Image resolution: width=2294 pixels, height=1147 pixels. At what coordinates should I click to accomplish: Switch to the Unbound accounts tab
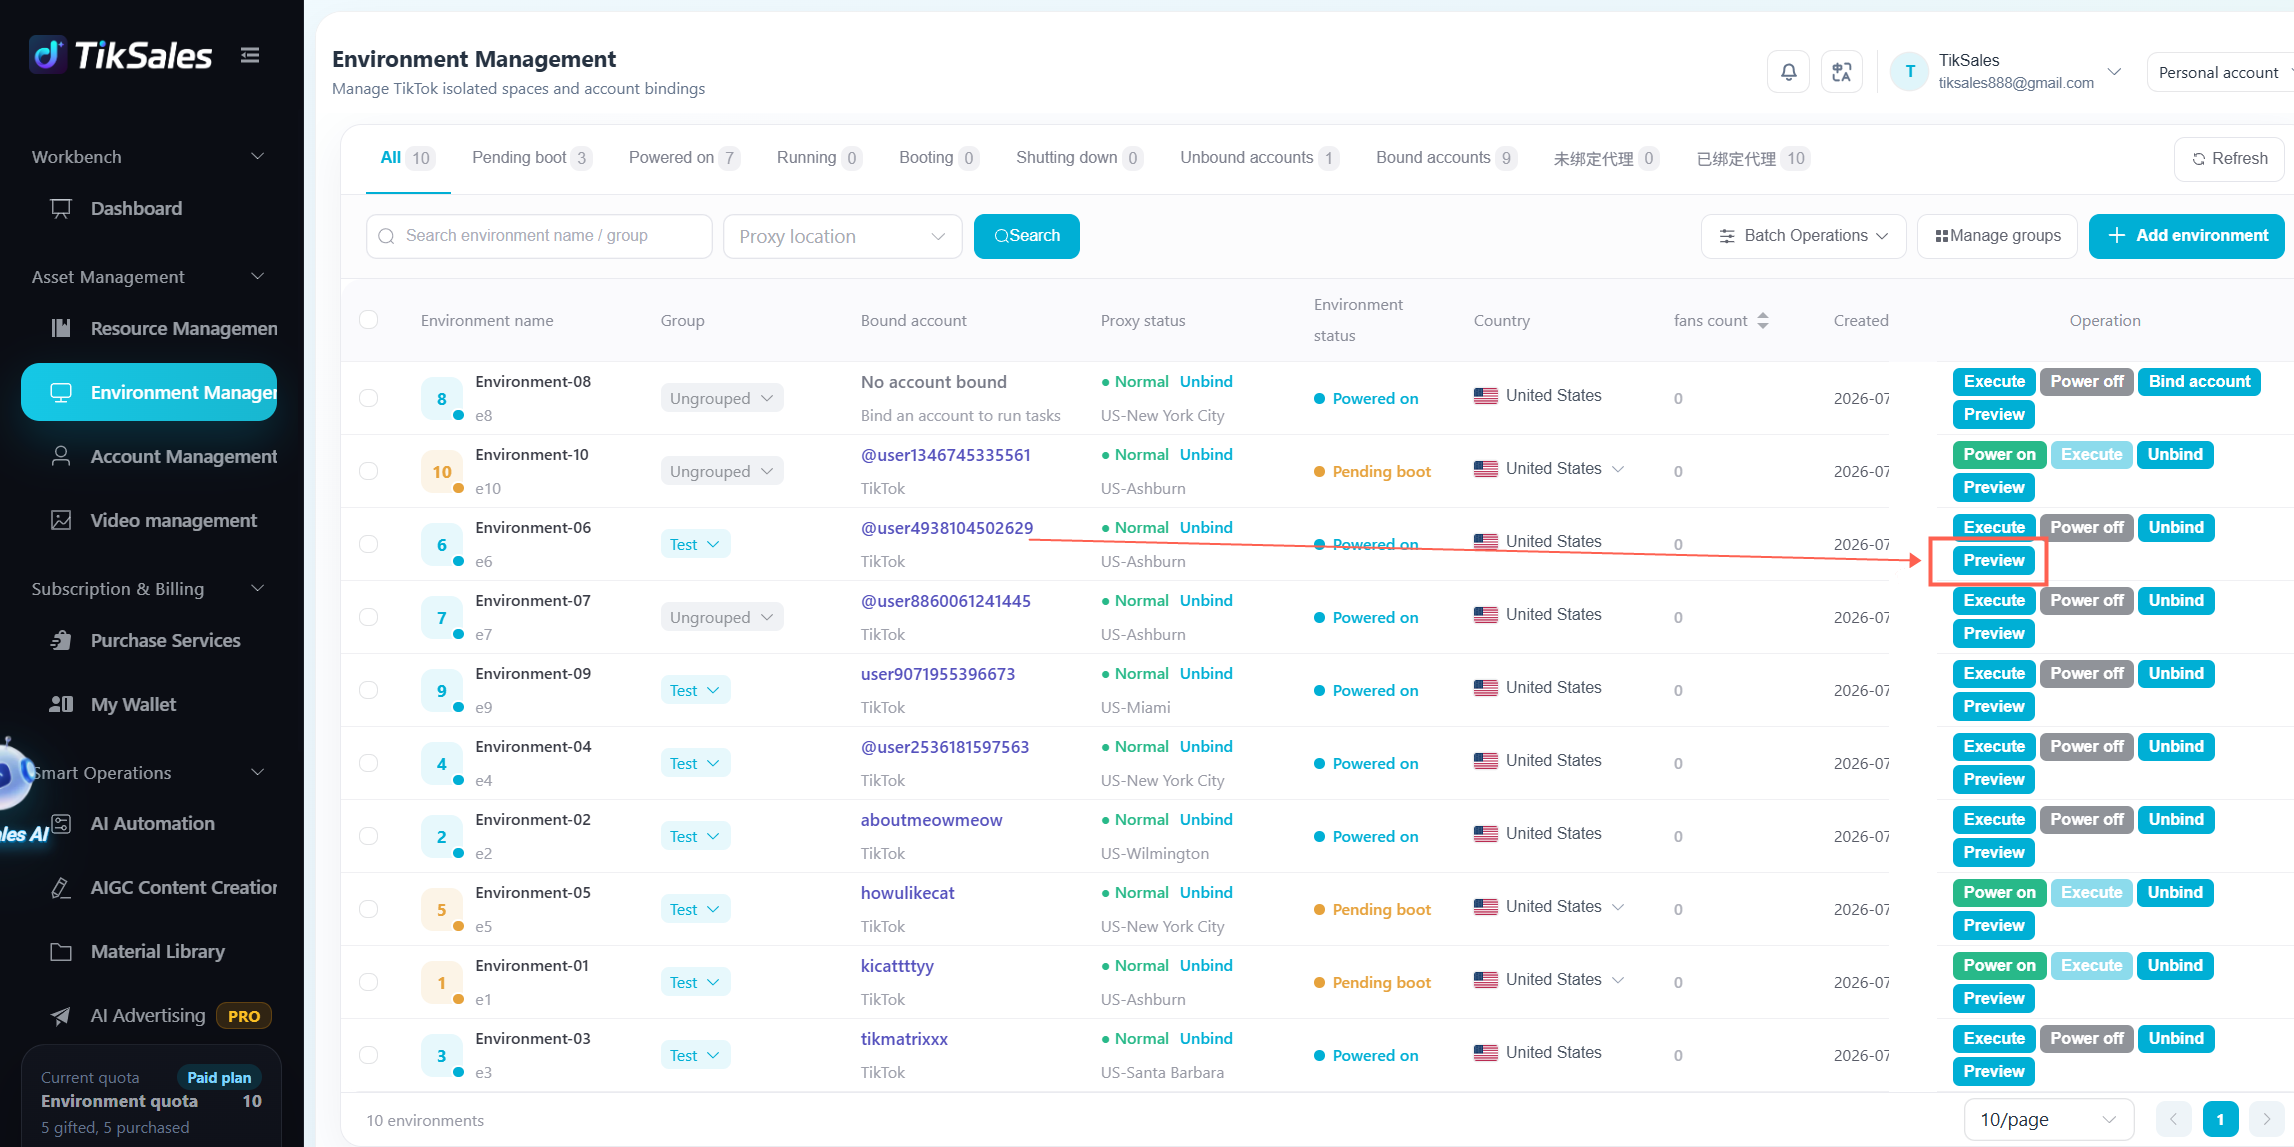tap(1257, 158)
